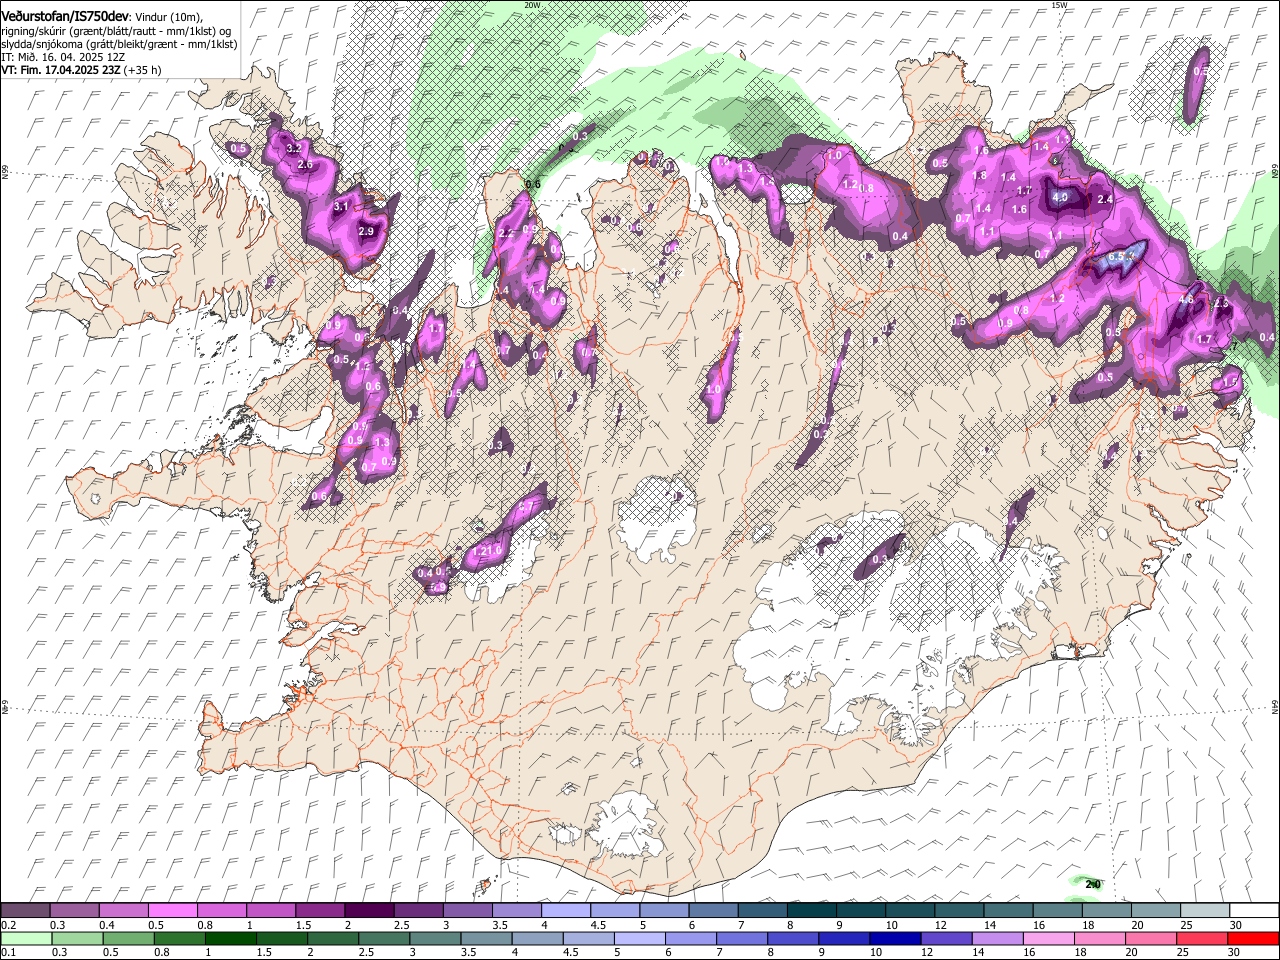Click the dark mauve 0.2–0.3 swatch, upper legend row
The height and width of the screenshot is (960, 1280).
(25, 911)
